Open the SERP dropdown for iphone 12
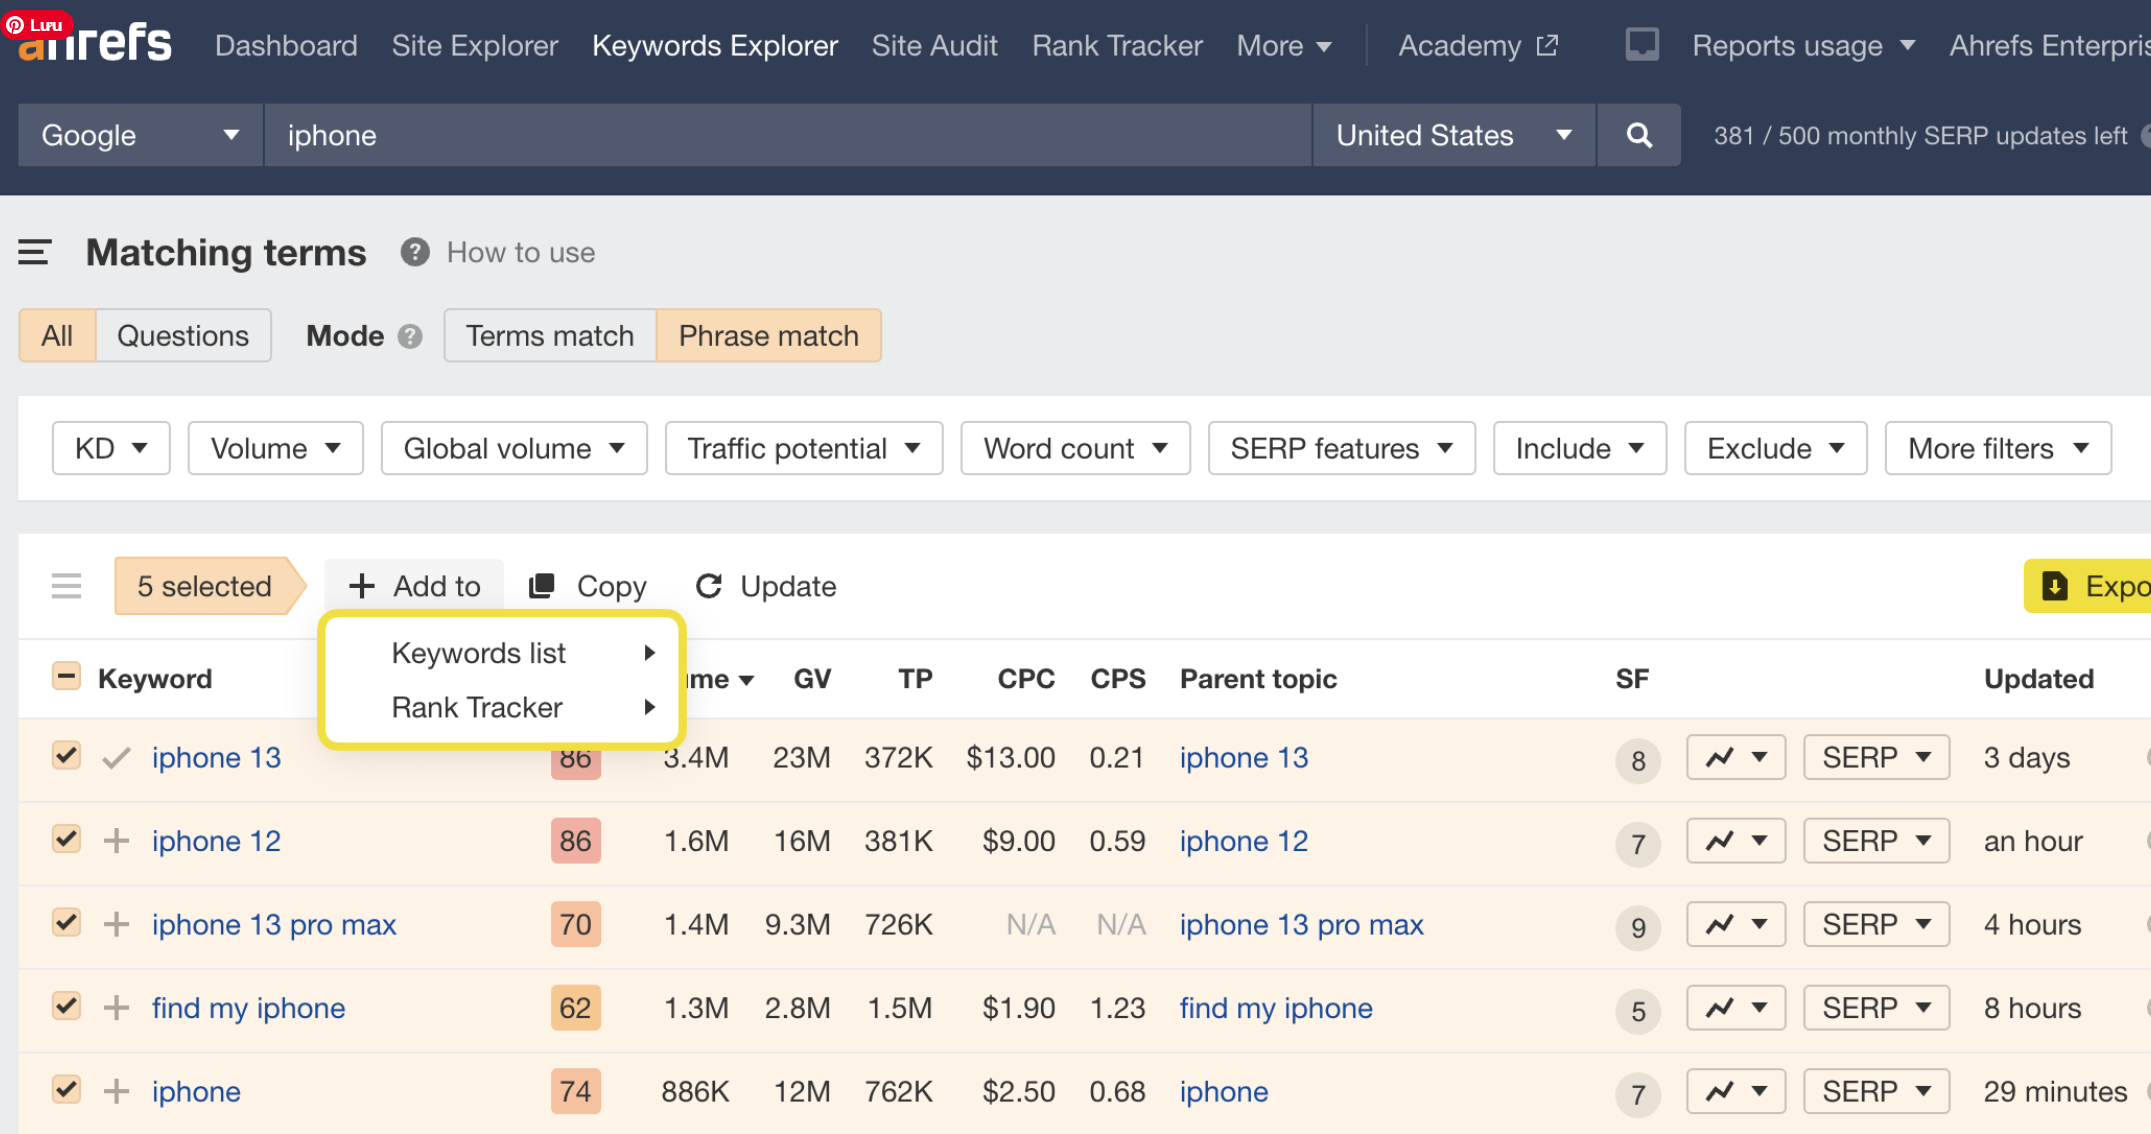Image resolution: width=2151 pixels, height=1134 pixels. point(1875,841)
